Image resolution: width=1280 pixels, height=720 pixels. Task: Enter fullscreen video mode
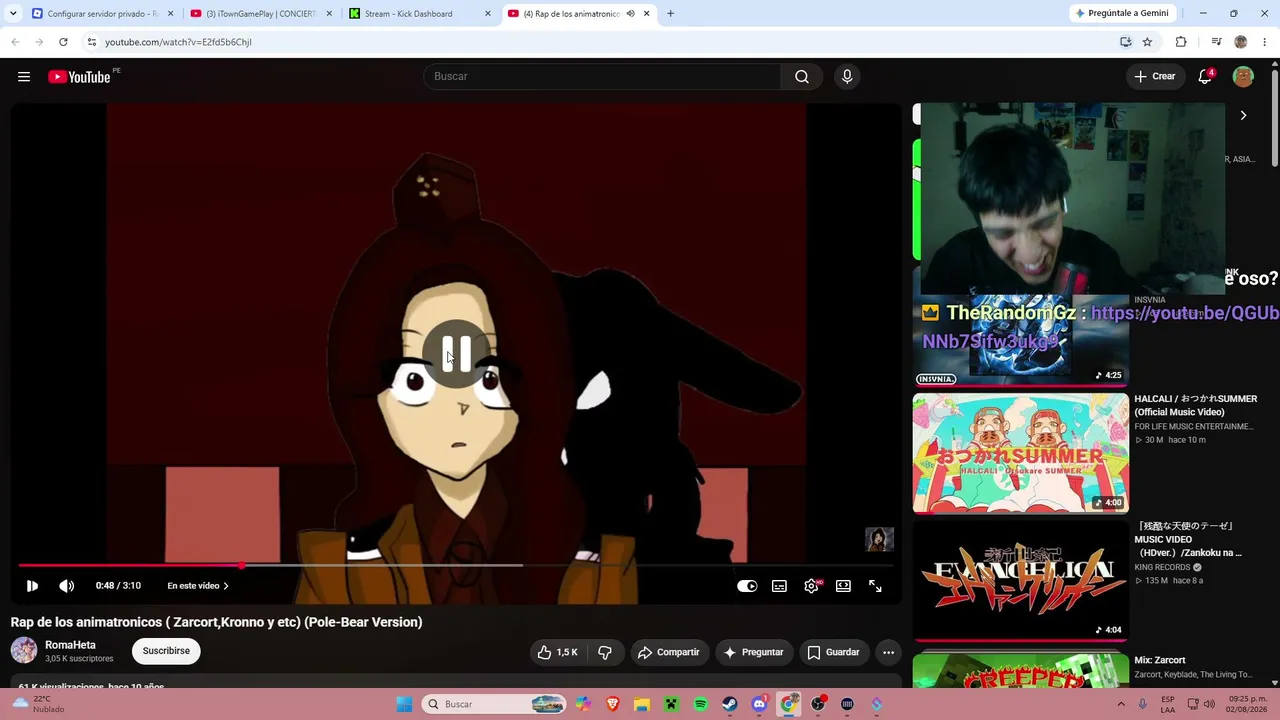pyautogui.click(x=875, y=586)
